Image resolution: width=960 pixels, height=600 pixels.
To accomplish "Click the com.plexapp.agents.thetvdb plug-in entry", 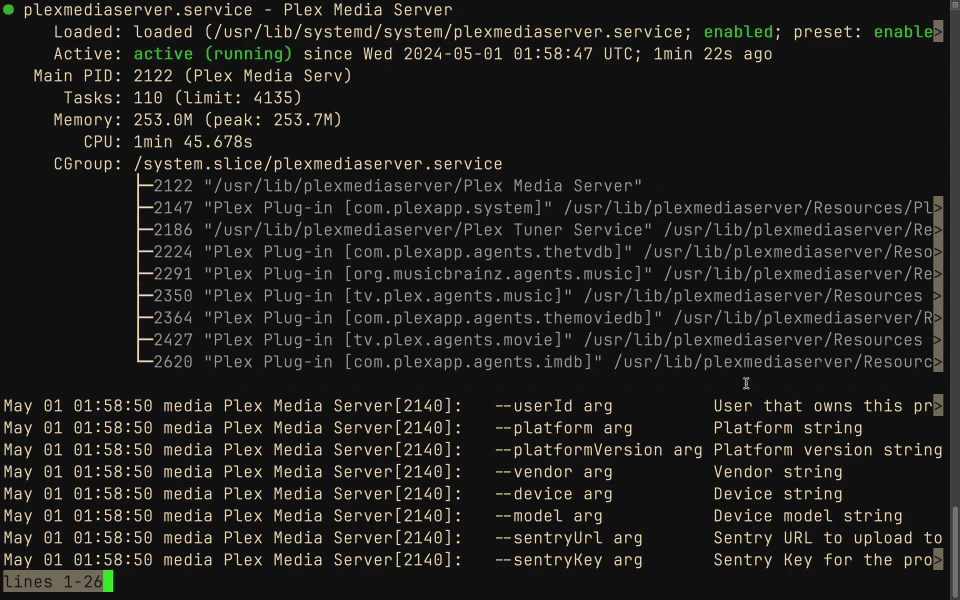I will click(x=418, y=252).
